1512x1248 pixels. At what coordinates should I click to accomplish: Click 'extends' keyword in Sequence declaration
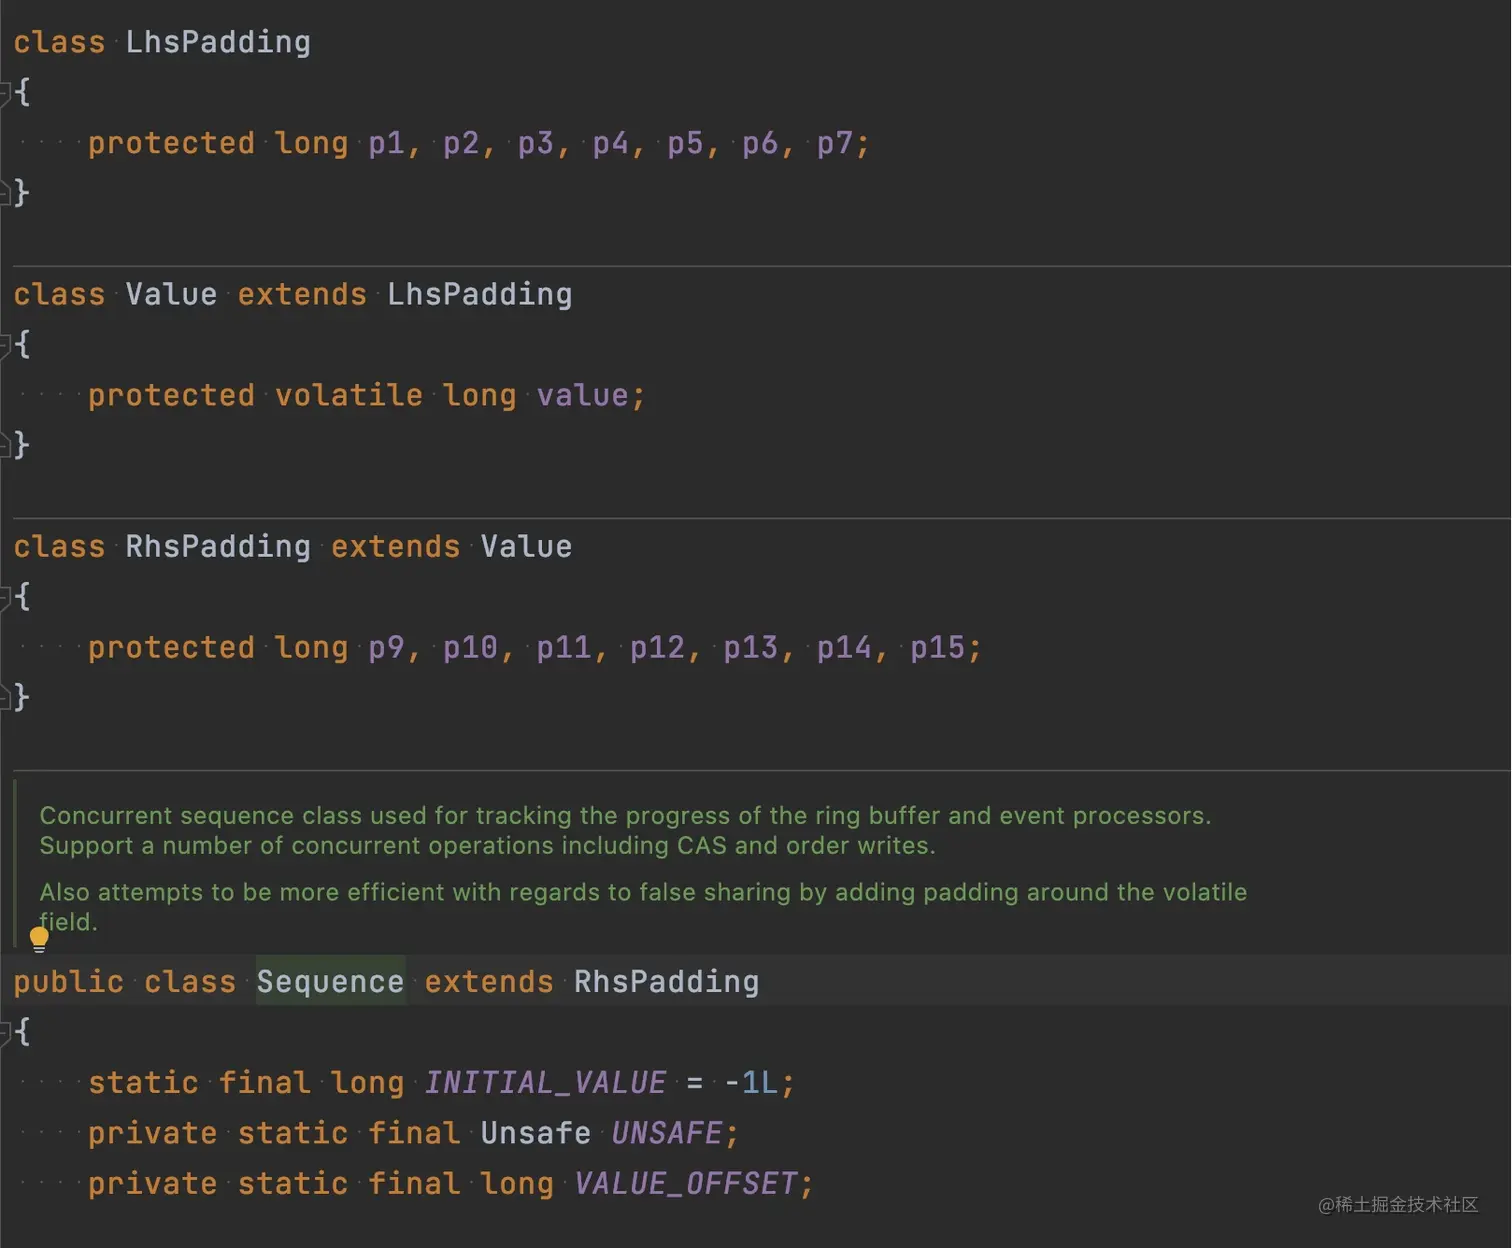click(489, 981)
